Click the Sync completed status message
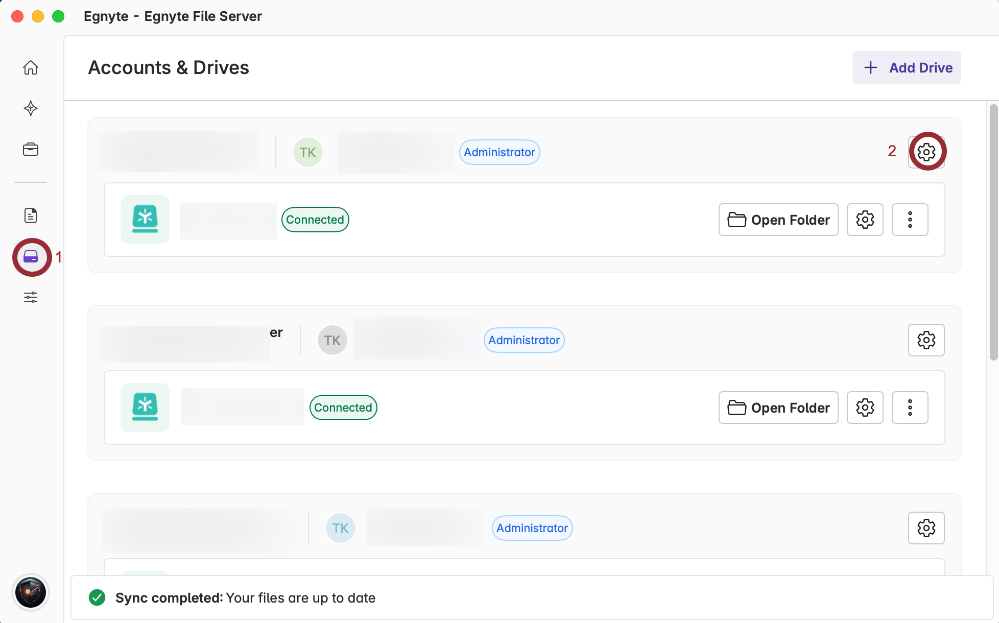This screenshot has height=623, width=999. (x=245, y=598)
